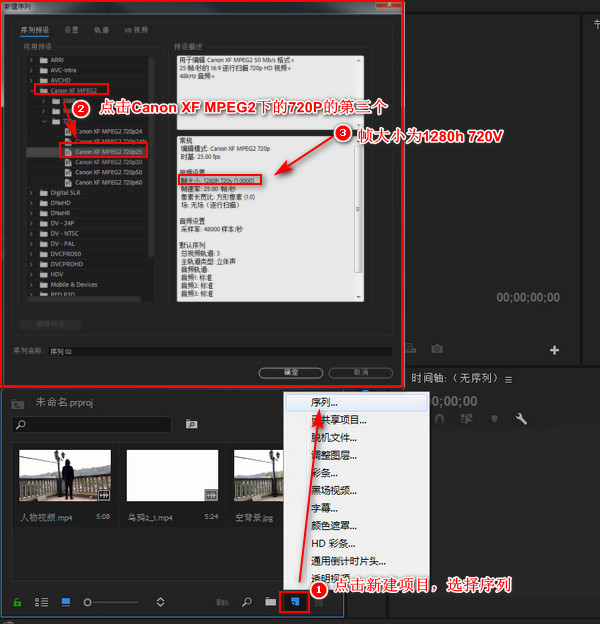Expand the DNxHD preset folder
This screenshot has height=624, width=601.
click(31, 203)
